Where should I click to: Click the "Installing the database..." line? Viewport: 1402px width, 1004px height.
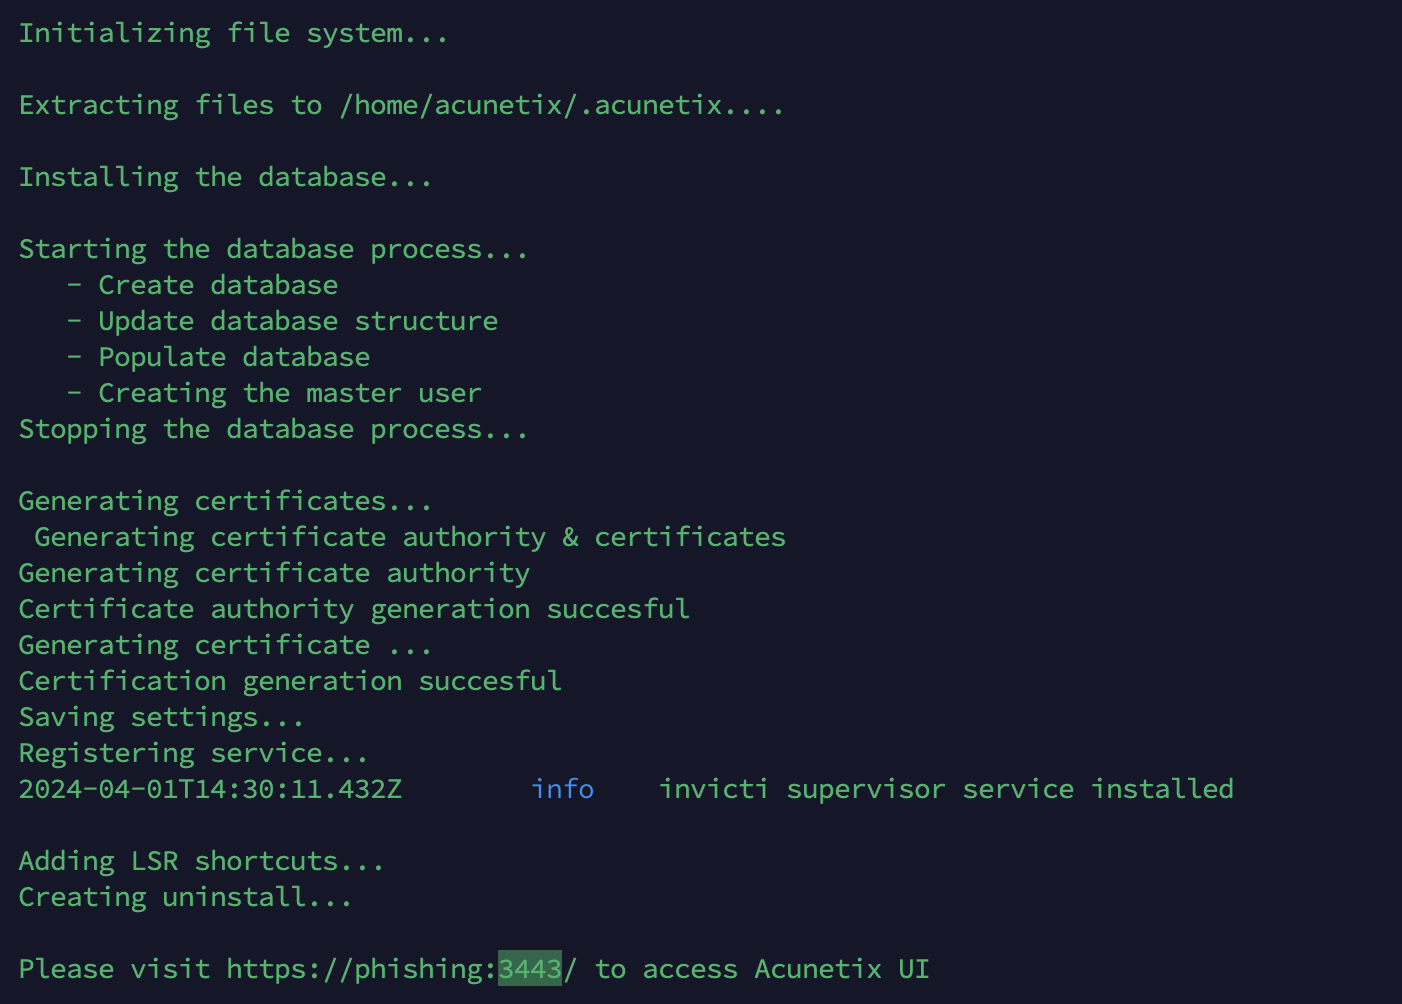225,177
